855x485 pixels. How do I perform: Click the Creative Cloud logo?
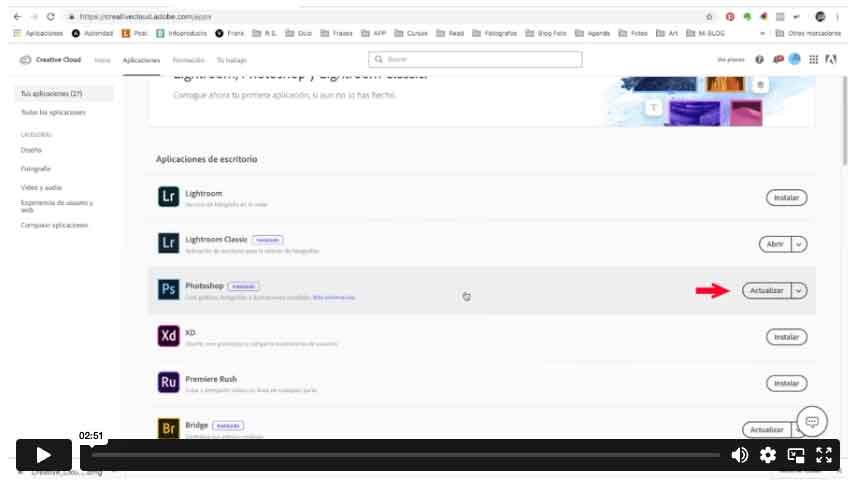point(25,59)
